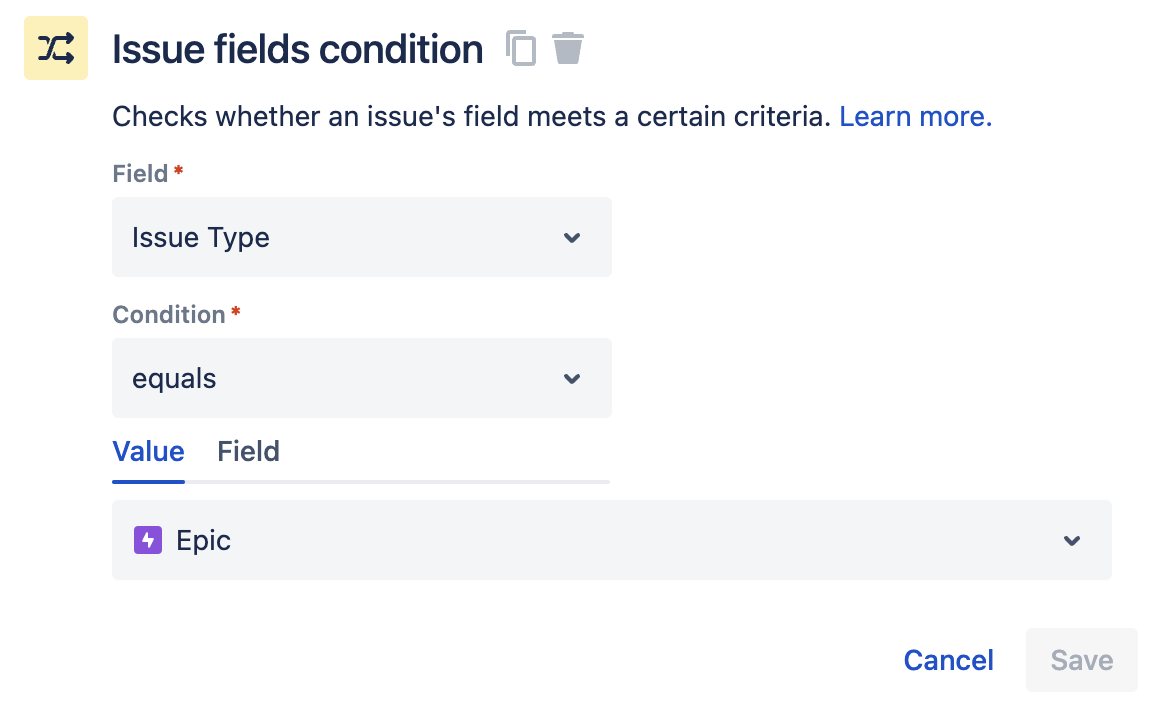The width and height of the screenshot is (1162, 722).
Task: Select the Value tab
Action: pyautogui.click(x=148, y=451)
